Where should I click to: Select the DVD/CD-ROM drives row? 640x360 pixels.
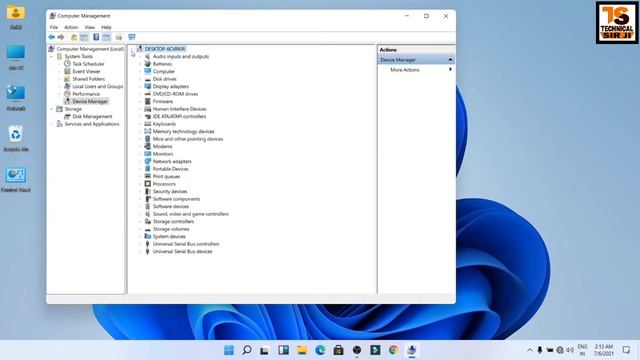coord(176,94)
